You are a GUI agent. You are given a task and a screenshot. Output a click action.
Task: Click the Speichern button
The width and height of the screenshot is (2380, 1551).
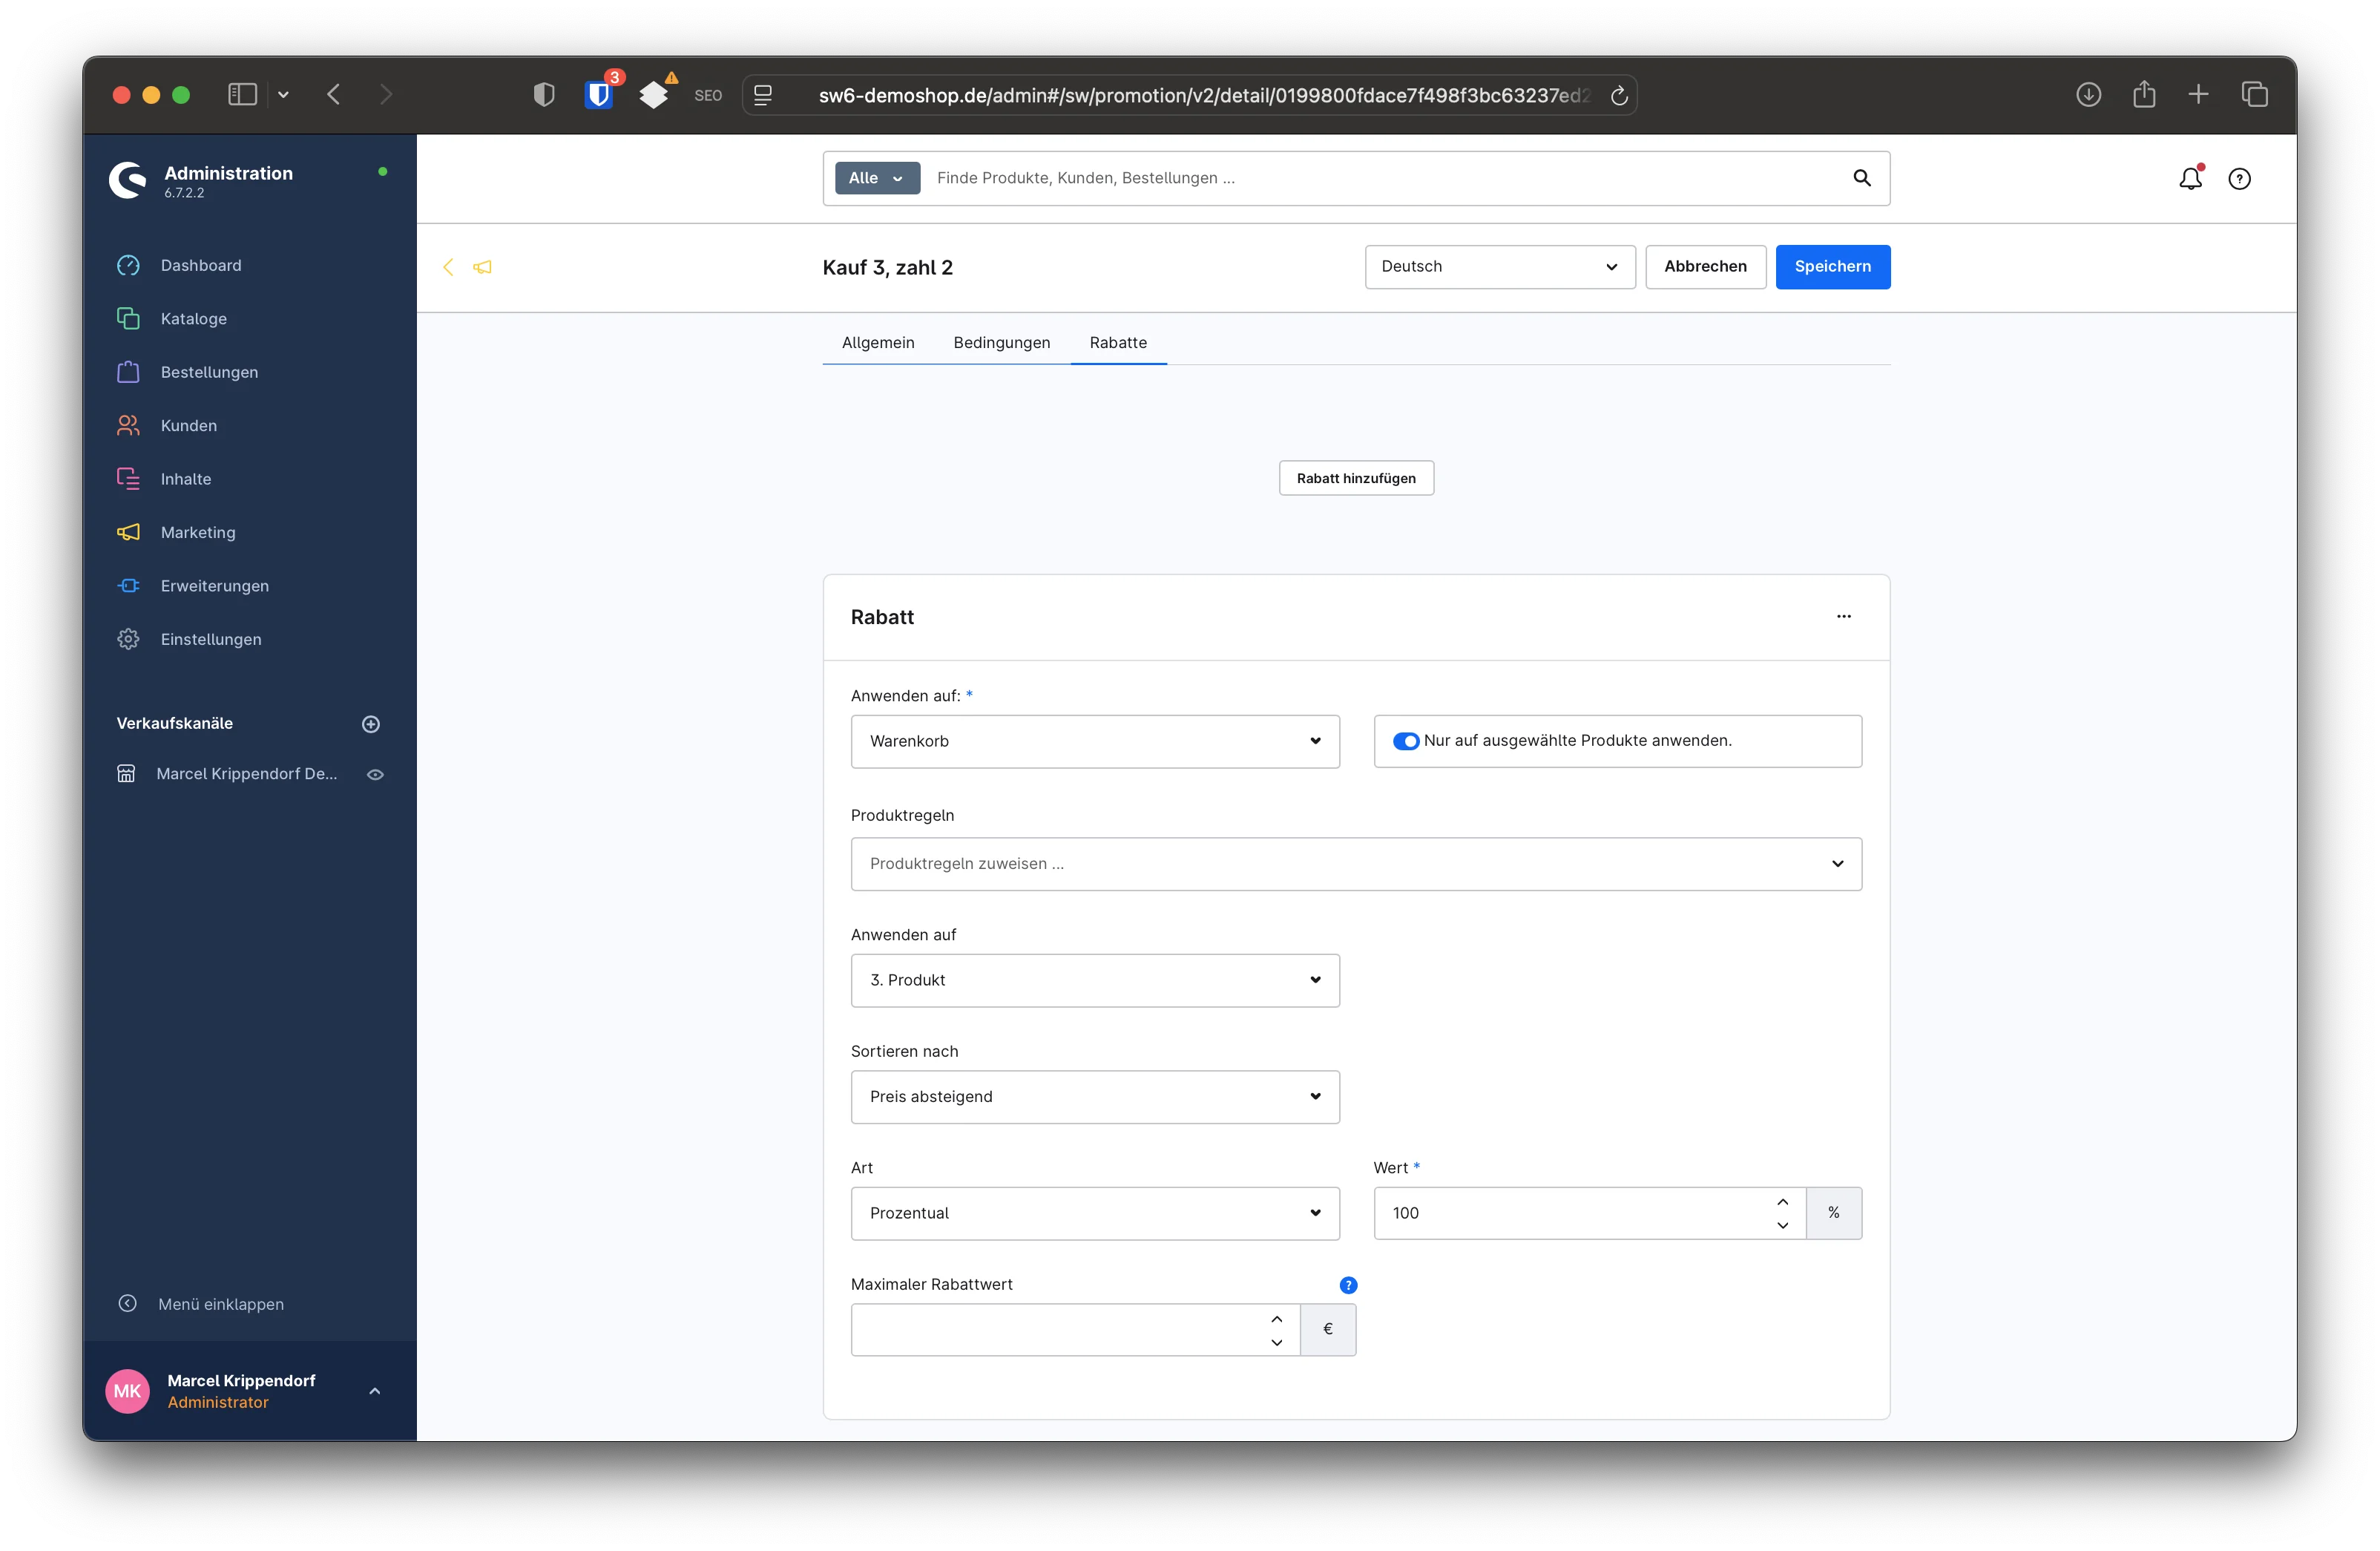[1832, 267]
